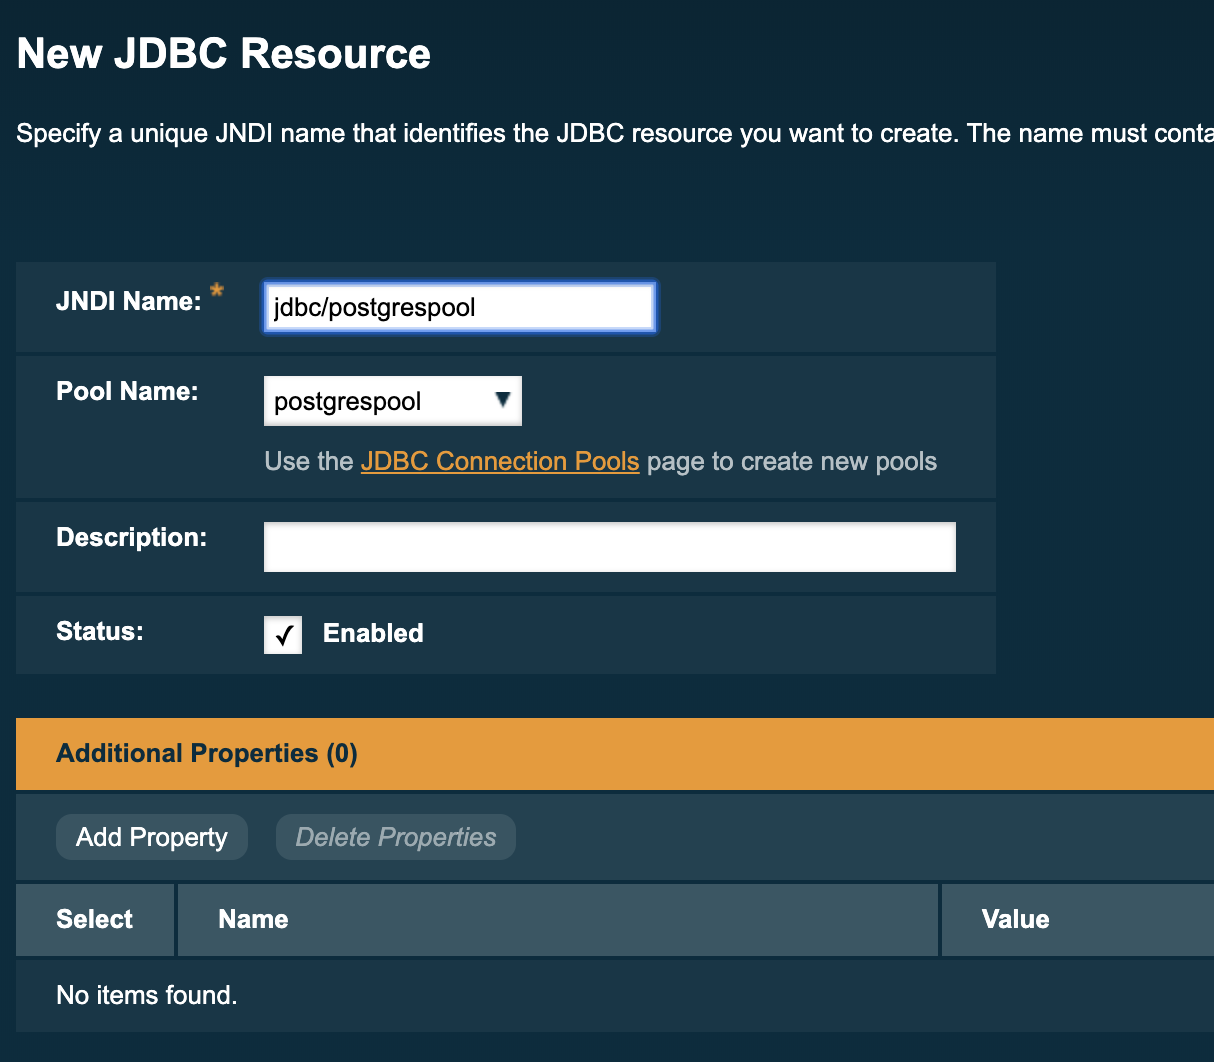The height and width of the screenshot is (1062, 1214).
Task: Click the Select column header
Action: coord(94,919)
